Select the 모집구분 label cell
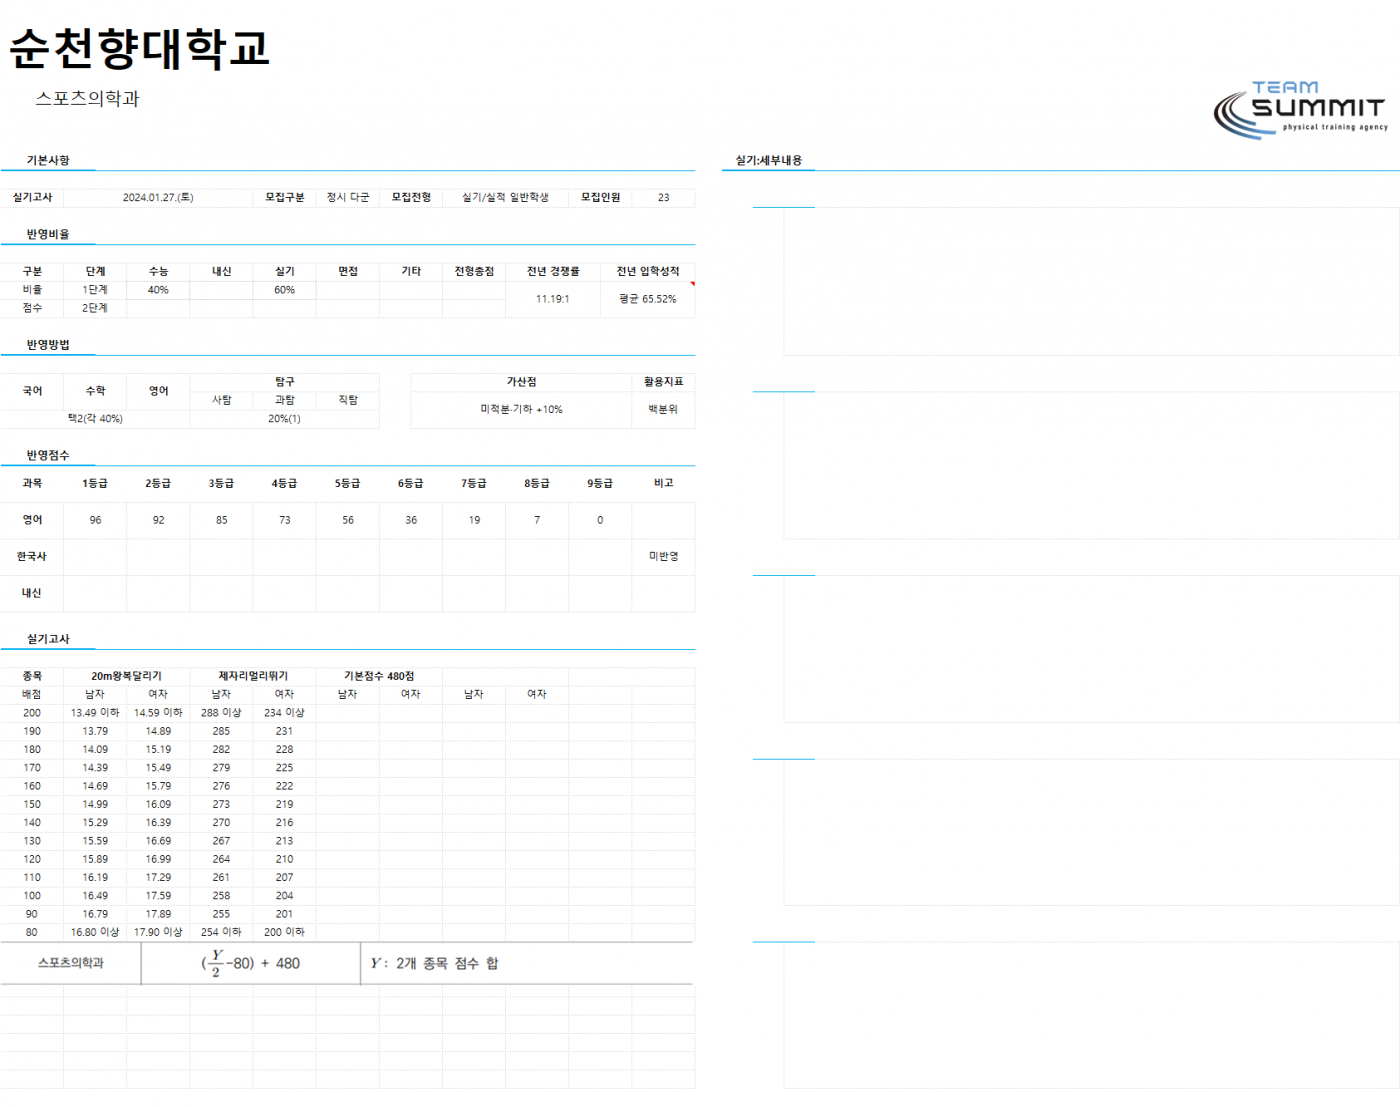This screenshot has height=1107, width=1400. (x=285, y=197)
